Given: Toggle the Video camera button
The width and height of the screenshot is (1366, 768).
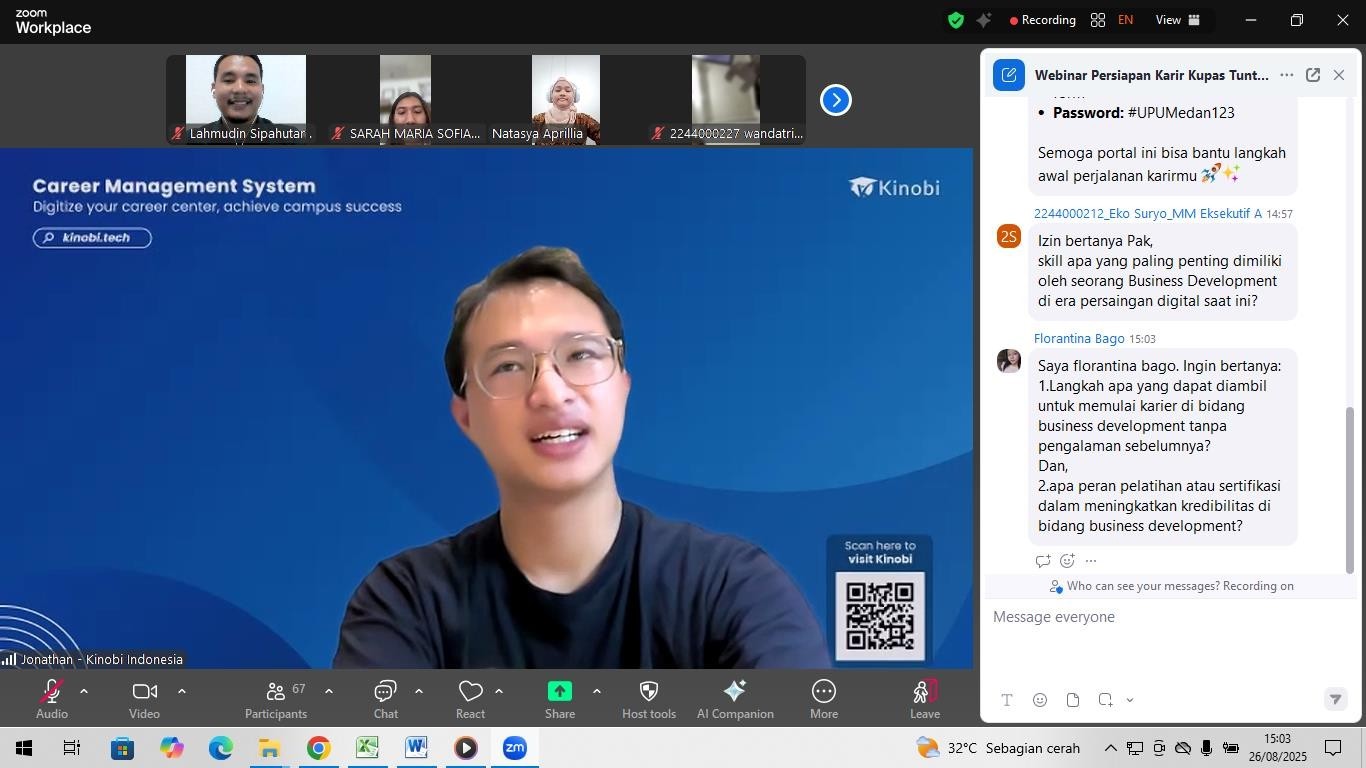Looking at the screenshot, I should pyautogui.click(x=144, y=698).
